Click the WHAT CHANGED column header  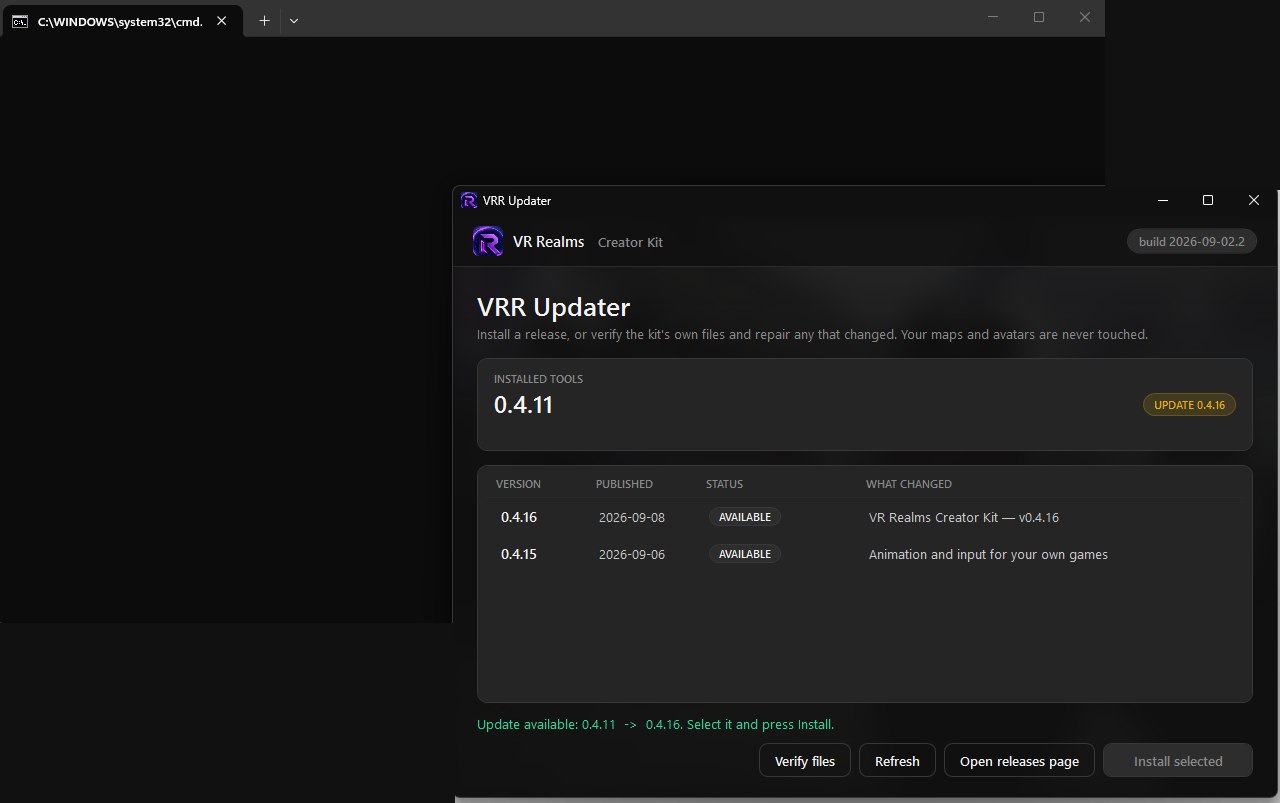[909, 484]
